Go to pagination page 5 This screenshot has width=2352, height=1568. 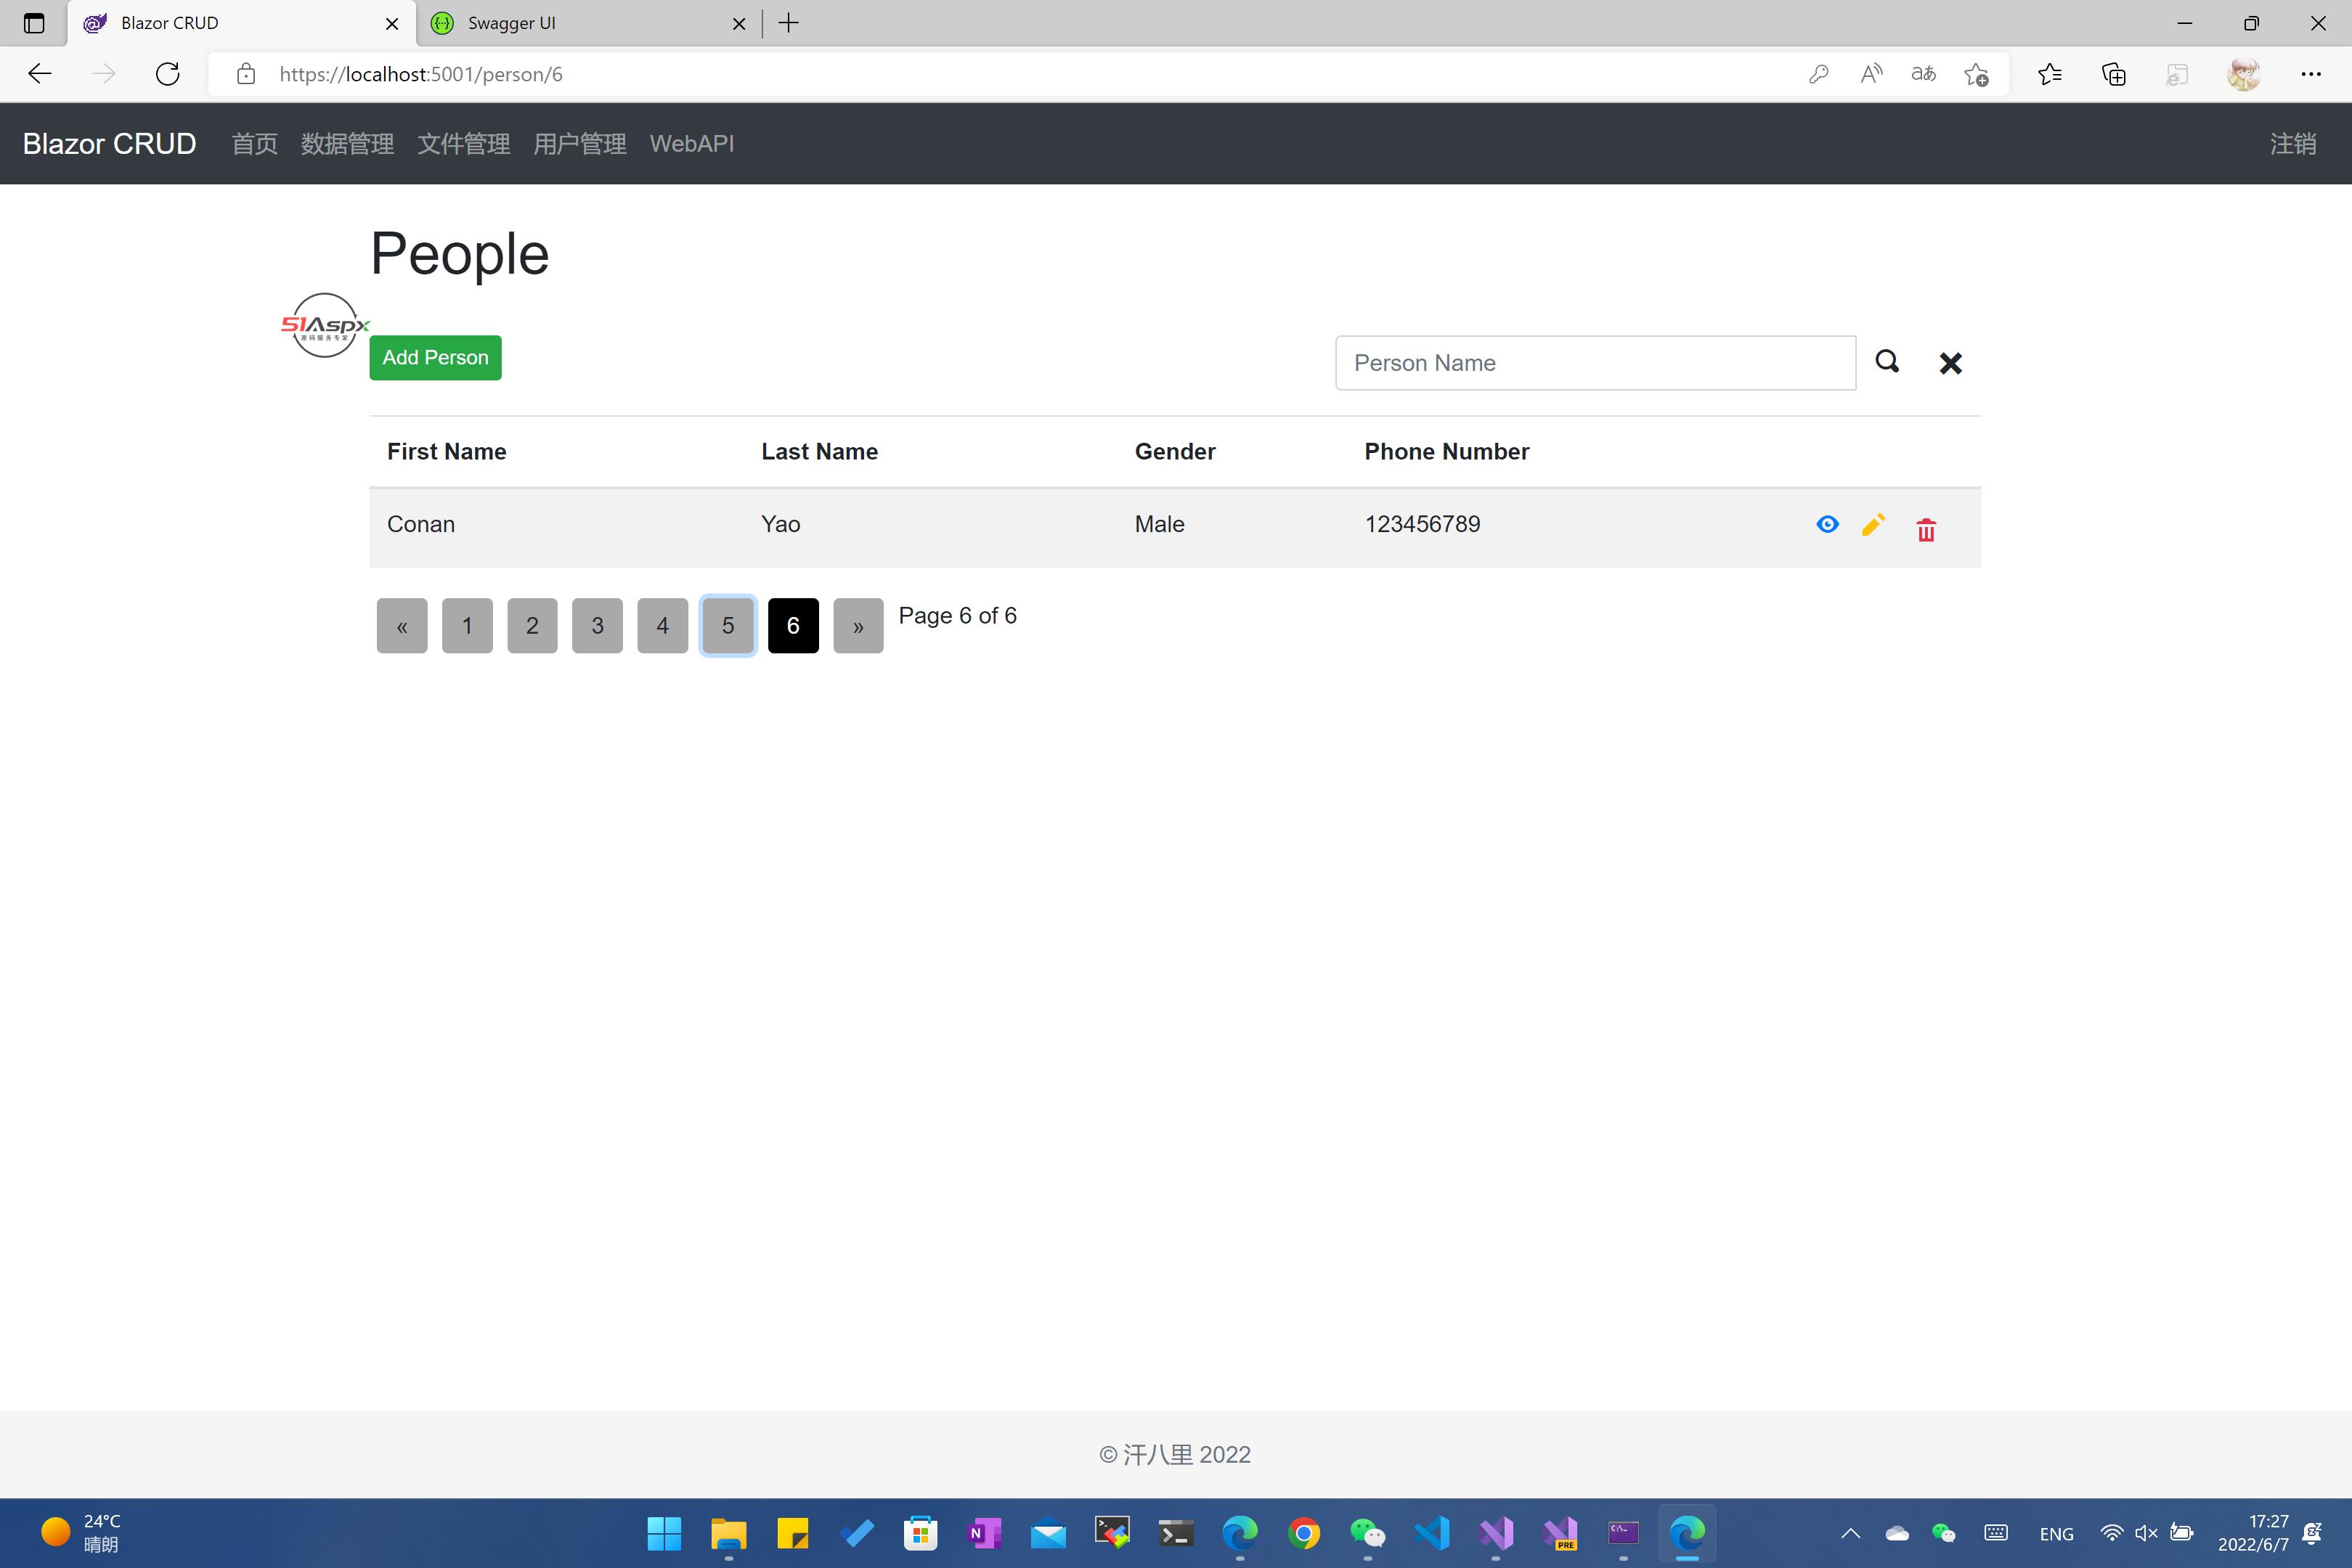click(x=728, y=626)
